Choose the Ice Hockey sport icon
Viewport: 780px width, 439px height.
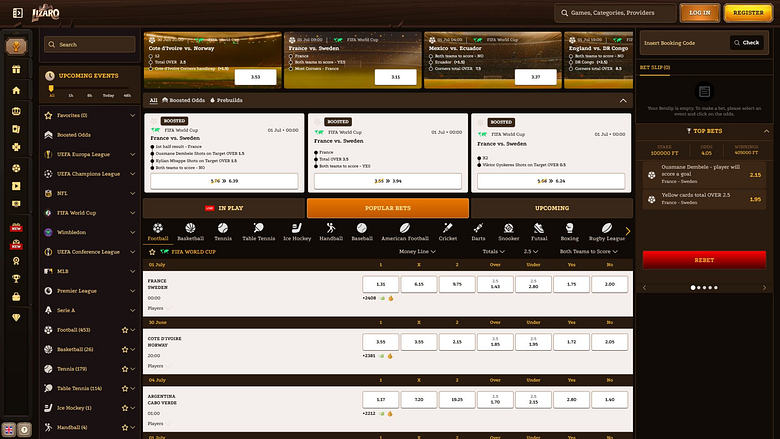tap(297, 232)
